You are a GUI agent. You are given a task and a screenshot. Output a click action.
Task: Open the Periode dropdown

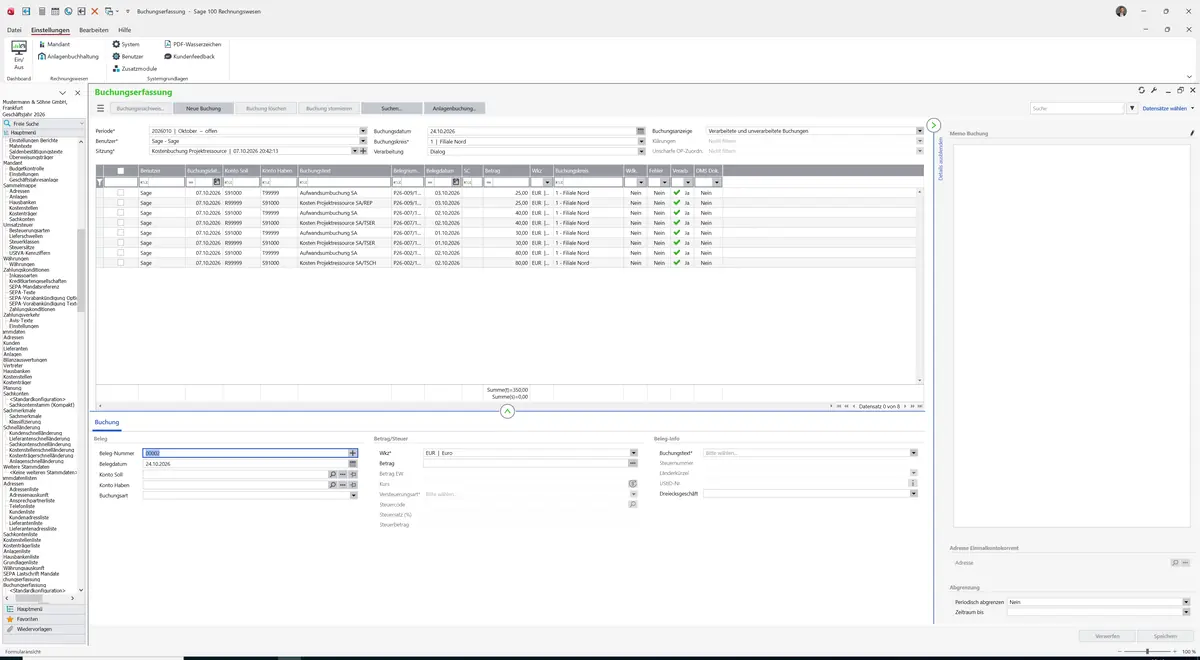(x=363, y=131)
